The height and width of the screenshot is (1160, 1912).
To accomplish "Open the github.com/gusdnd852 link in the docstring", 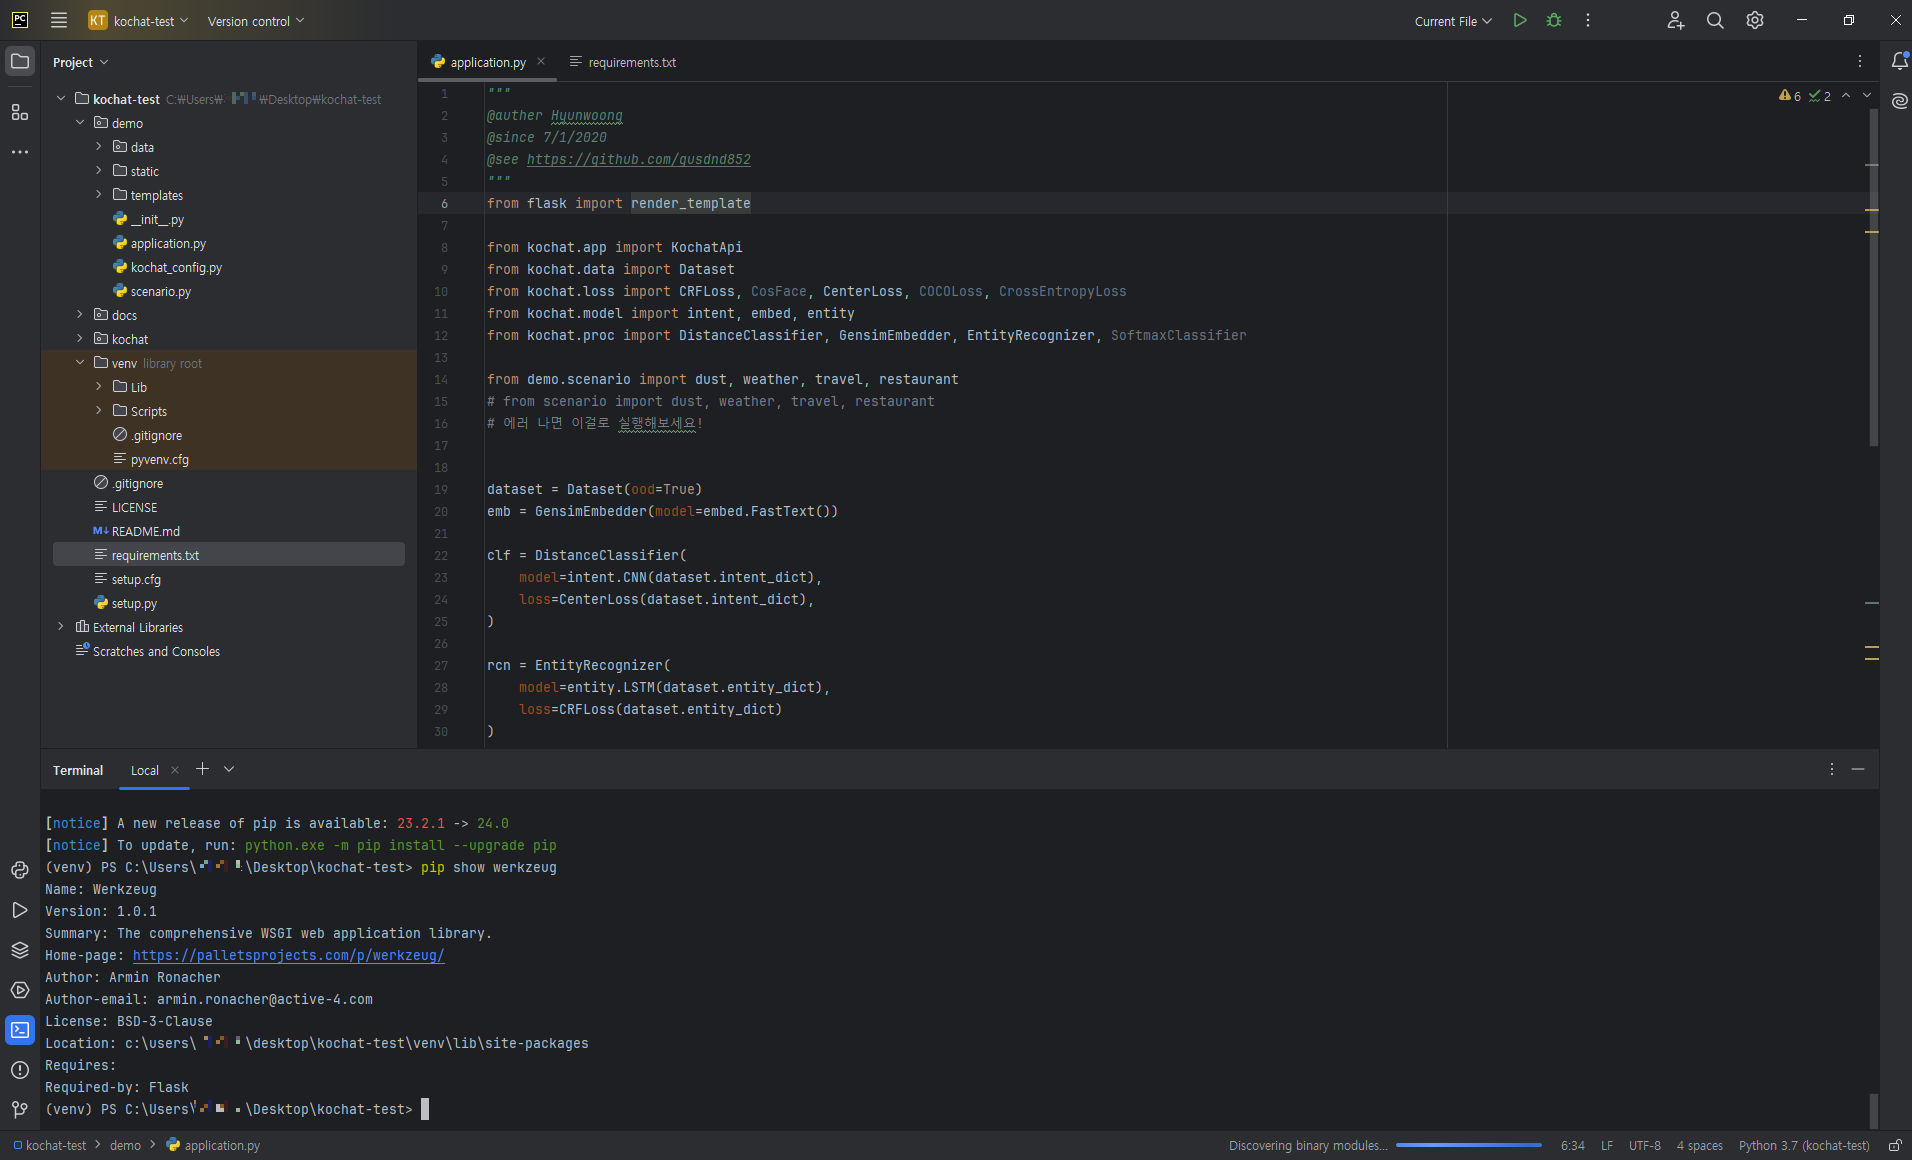I will pyautogui.click(x=638, y=159).
